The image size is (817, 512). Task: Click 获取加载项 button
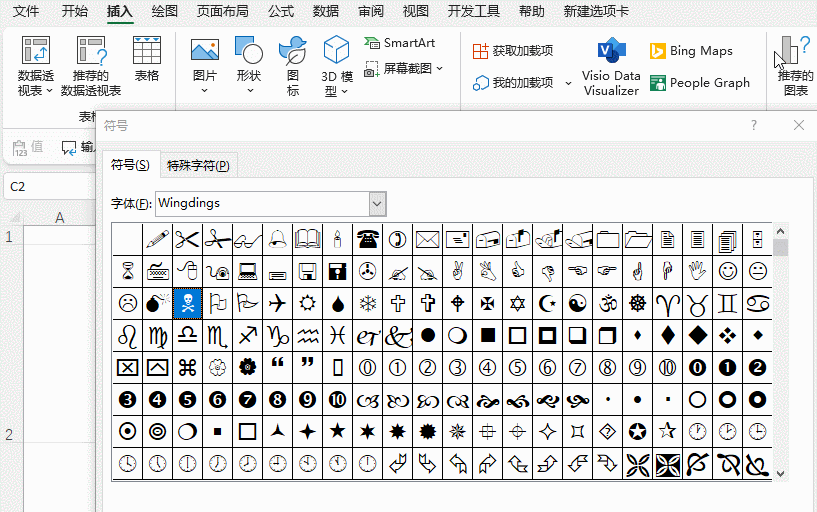coord(513,51)
